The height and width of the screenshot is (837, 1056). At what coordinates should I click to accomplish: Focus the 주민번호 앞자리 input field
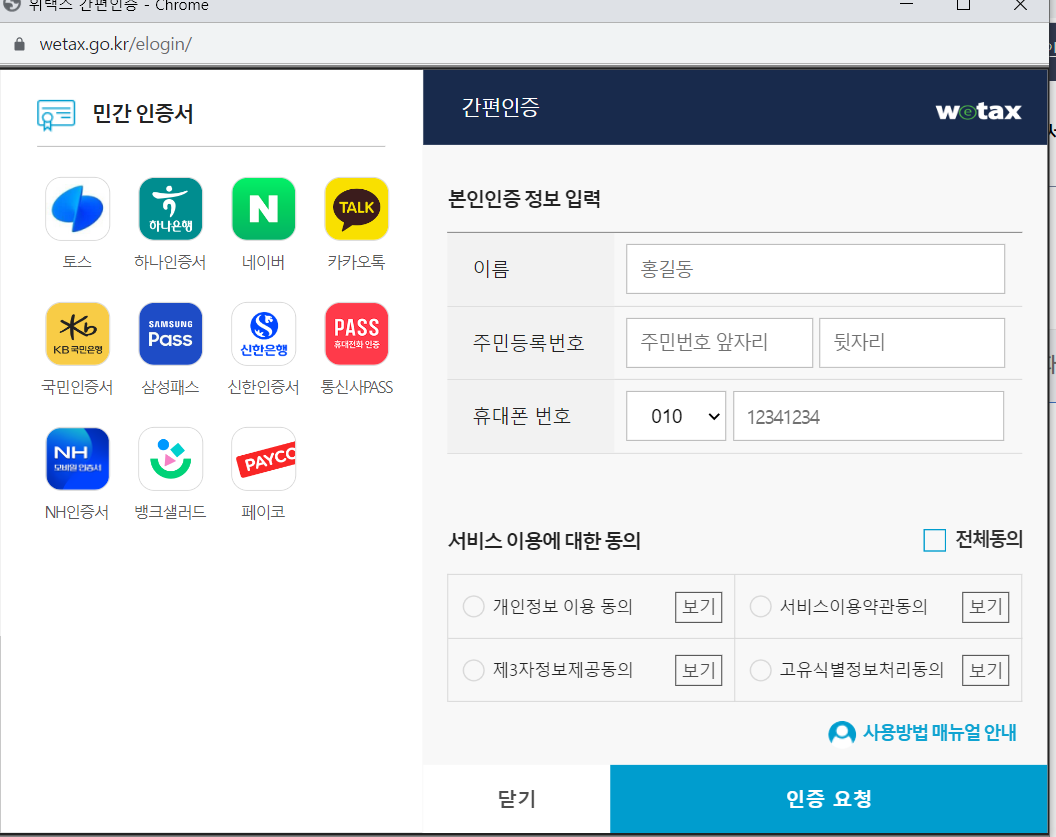(x=719, y=343)
